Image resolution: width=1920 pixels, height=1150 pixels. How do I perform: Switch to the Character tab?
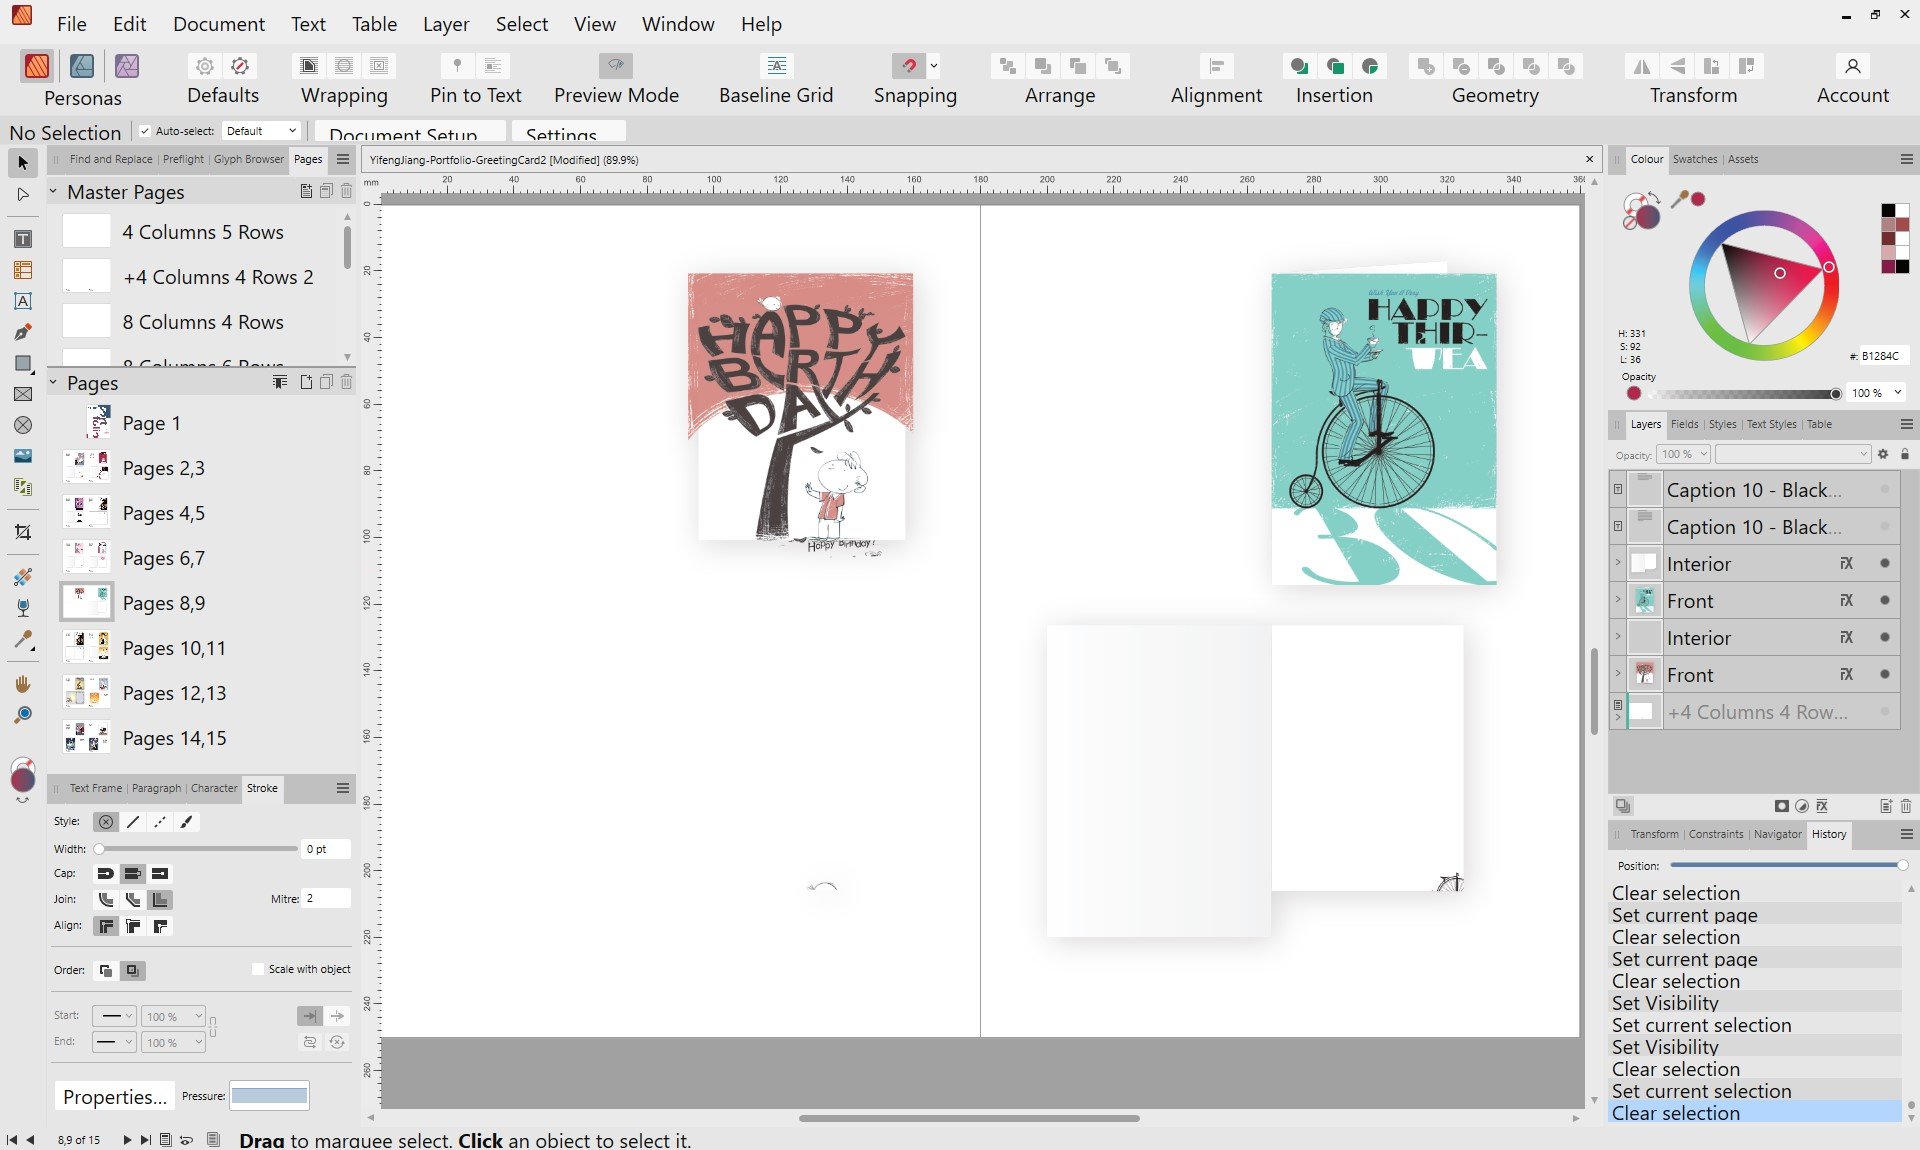tap(214, 788)
